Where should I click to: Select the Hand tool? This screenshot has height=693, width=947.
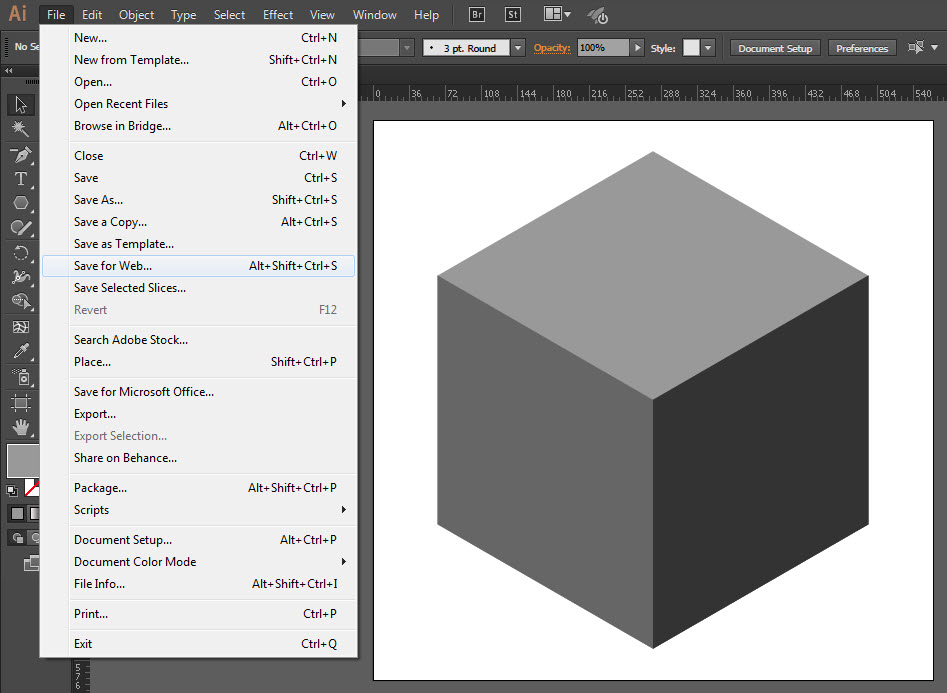(20, 427)
